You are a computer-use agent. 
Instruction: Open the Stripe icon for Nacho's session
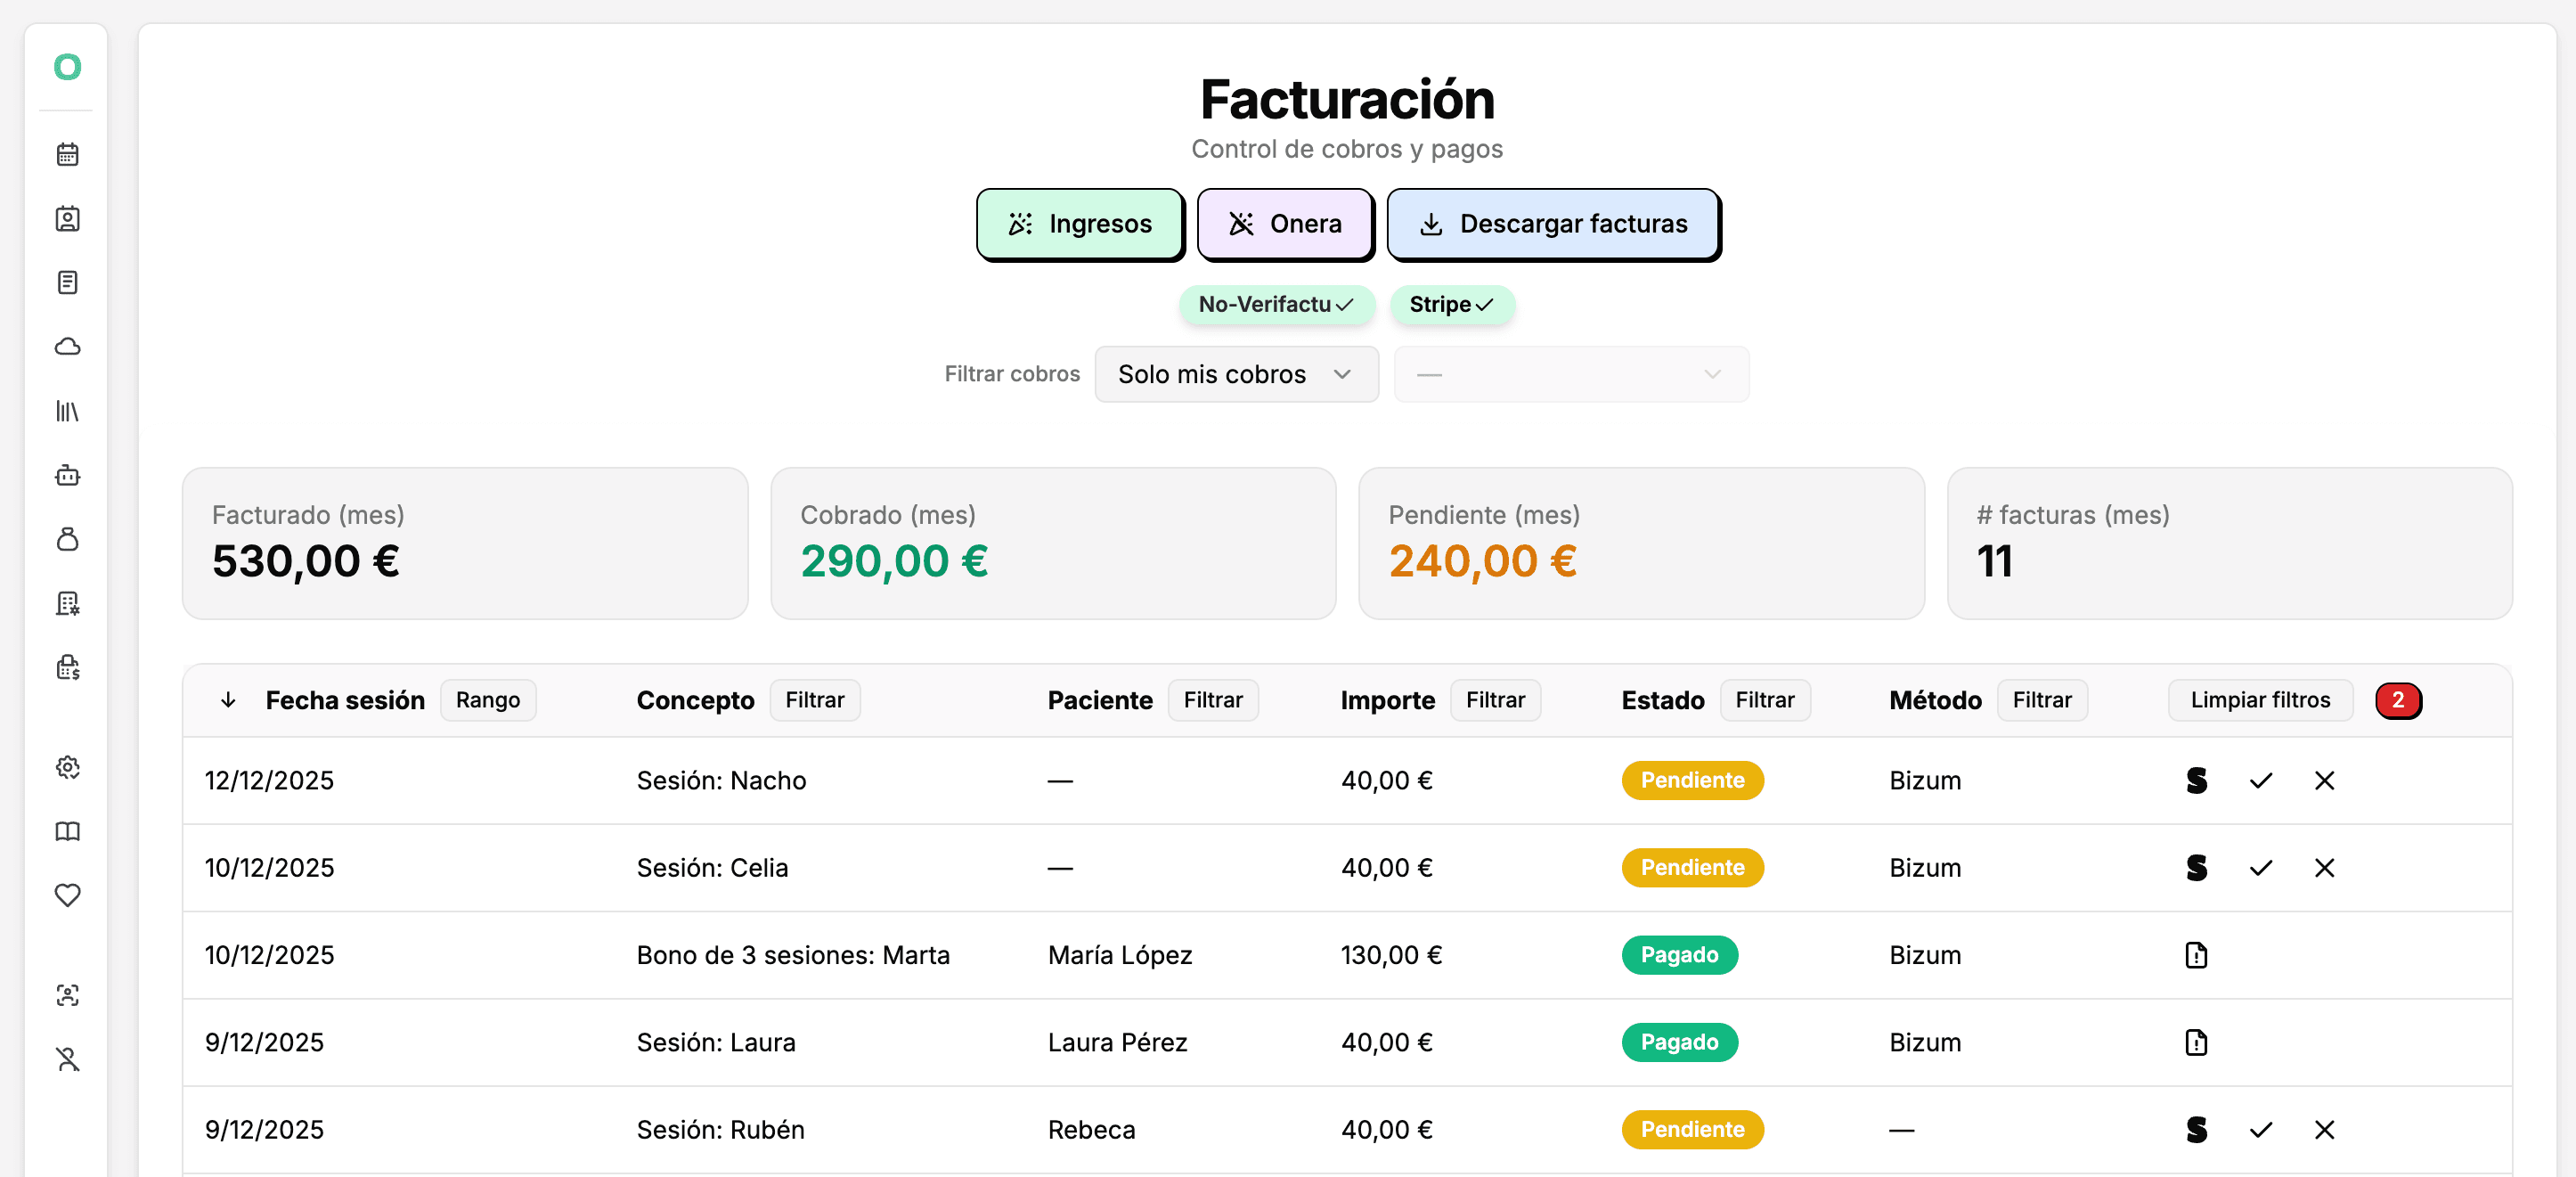pos(2196,781)
